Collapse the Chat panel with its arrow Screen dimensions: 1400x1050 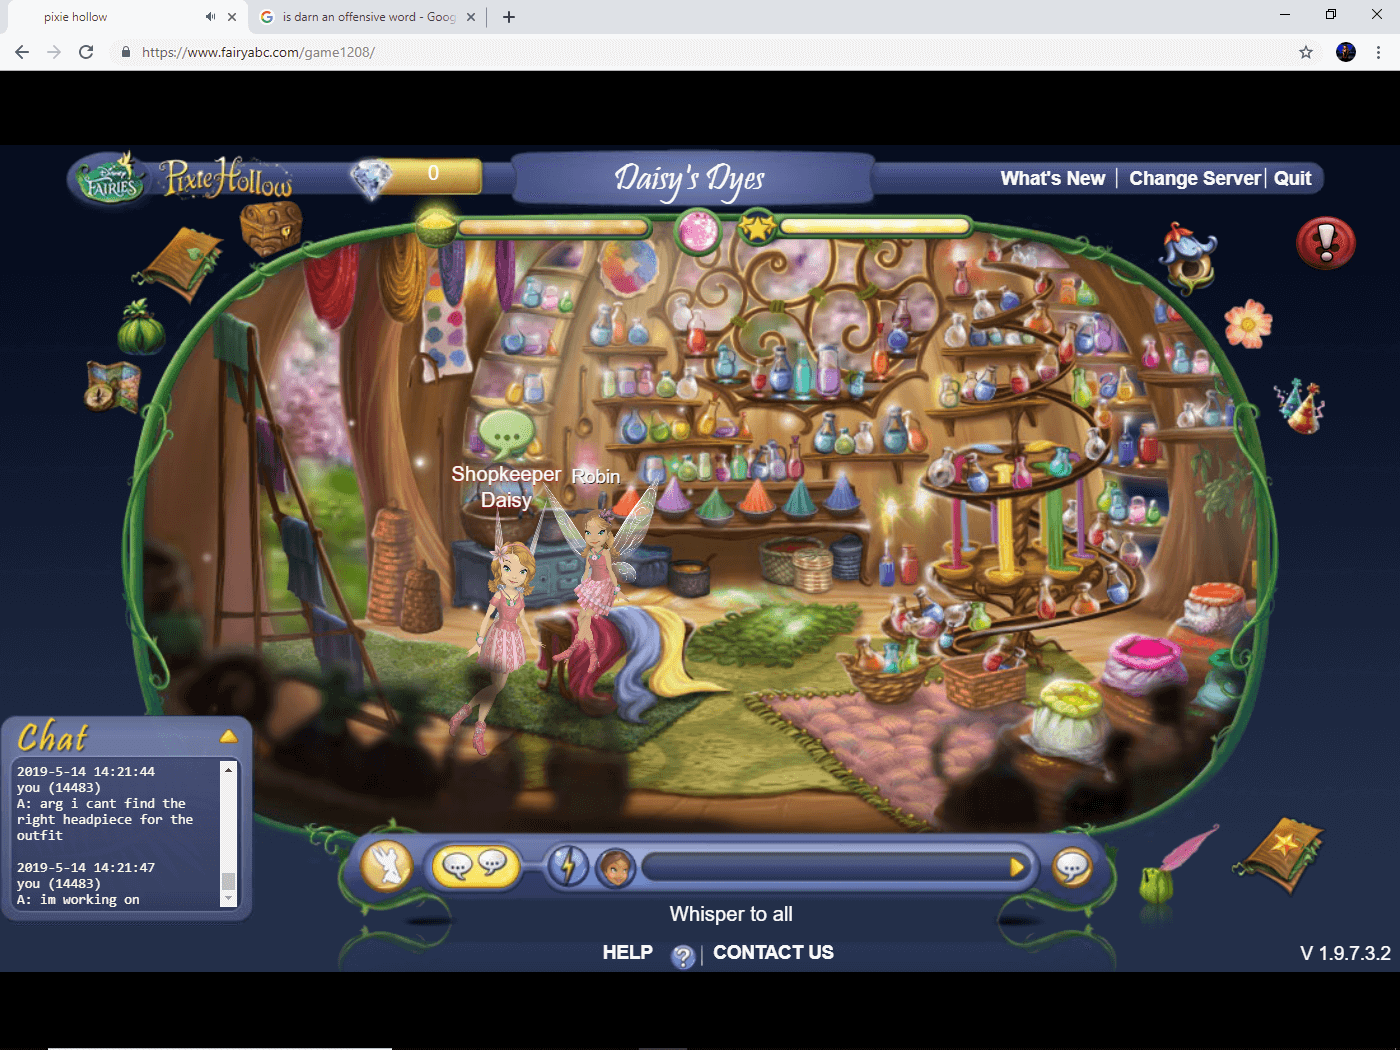coord(229,736)
